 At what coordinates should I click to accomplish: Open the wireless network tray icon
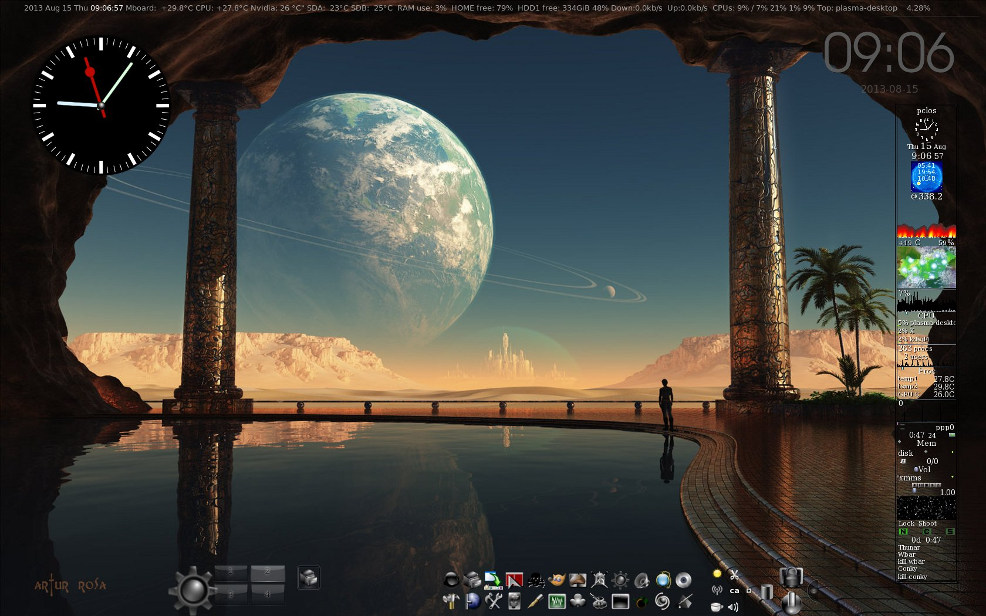click(717, 590)
